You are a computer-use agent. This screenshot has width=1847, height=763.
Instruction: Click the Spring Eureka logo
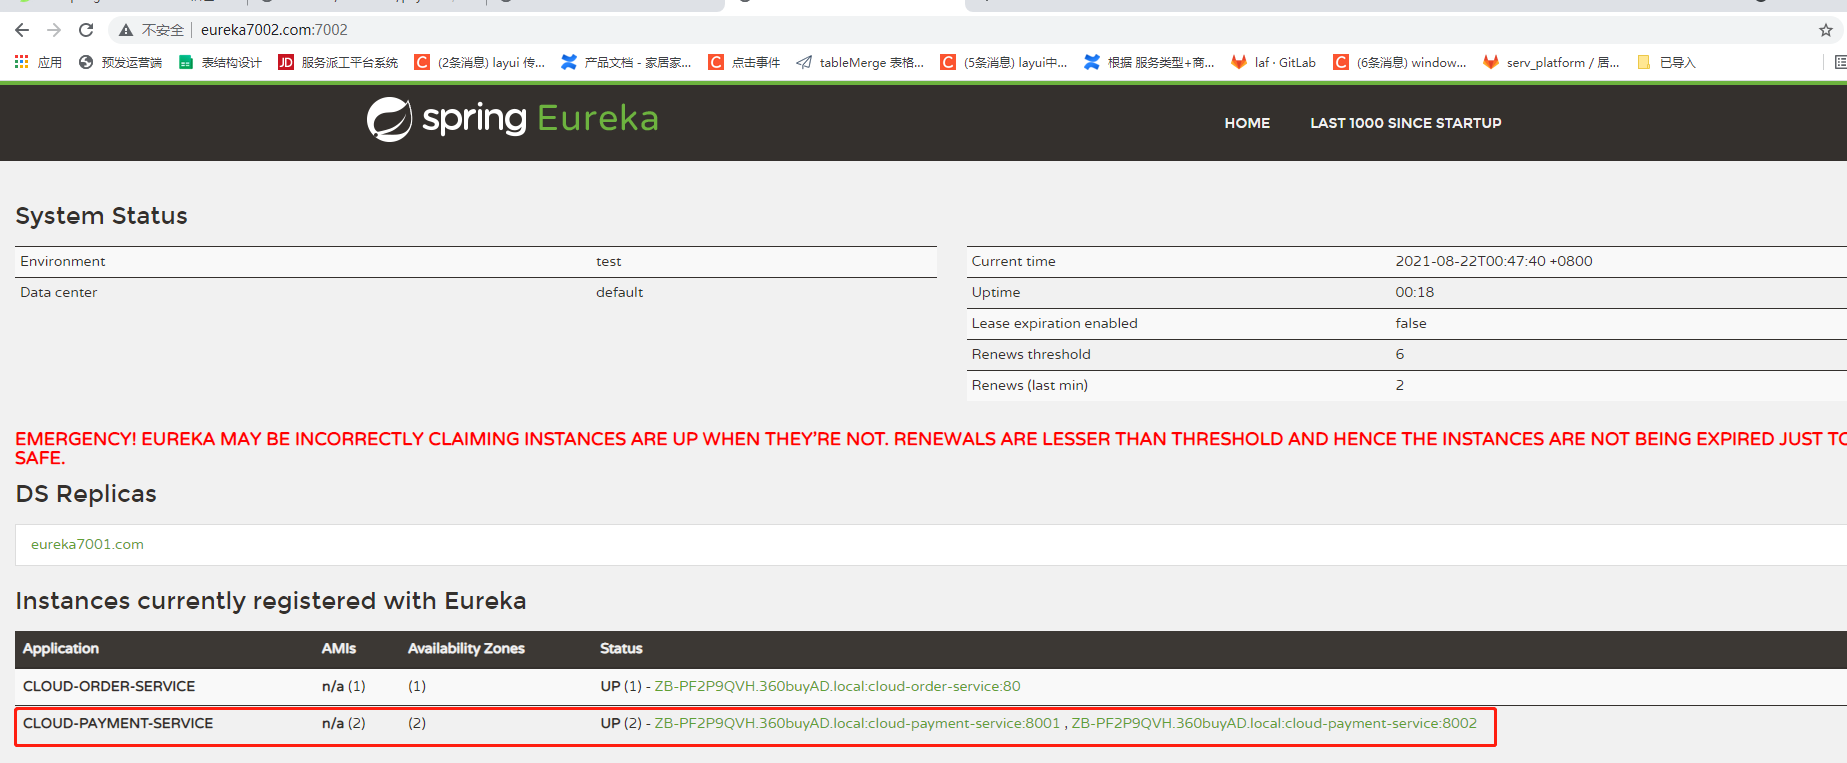pos(512,119)
